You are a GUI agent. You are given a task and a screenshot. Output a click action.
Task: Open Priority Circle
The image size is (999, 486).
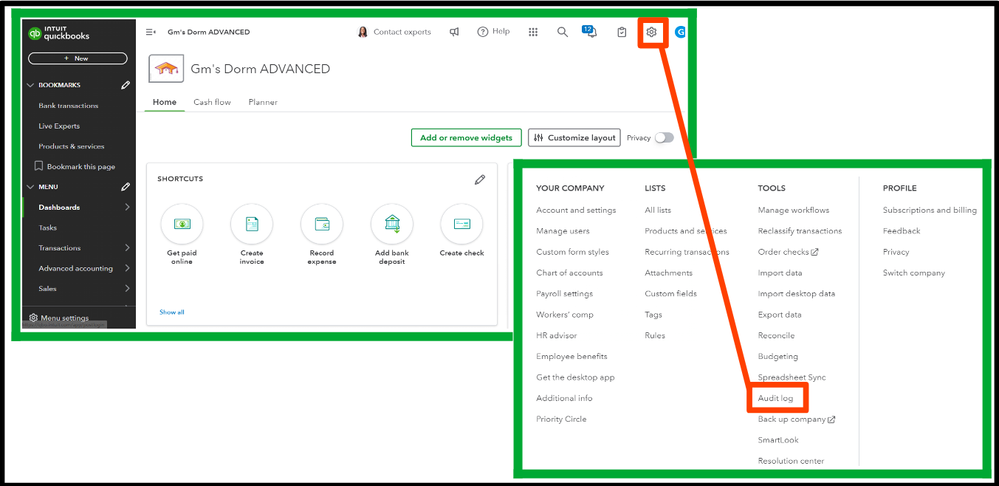(x=561, y=419)
